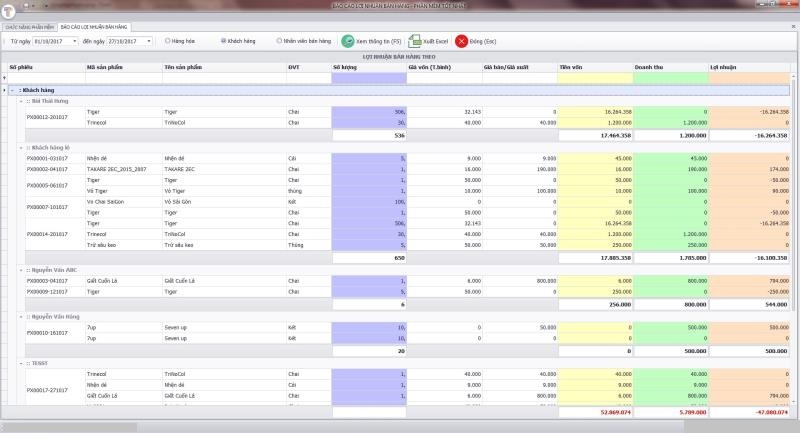Click the 'Xuất Excel' button label
Viewport: 800px width, 433px height.
pyautogui.click(x=436, y=42)
